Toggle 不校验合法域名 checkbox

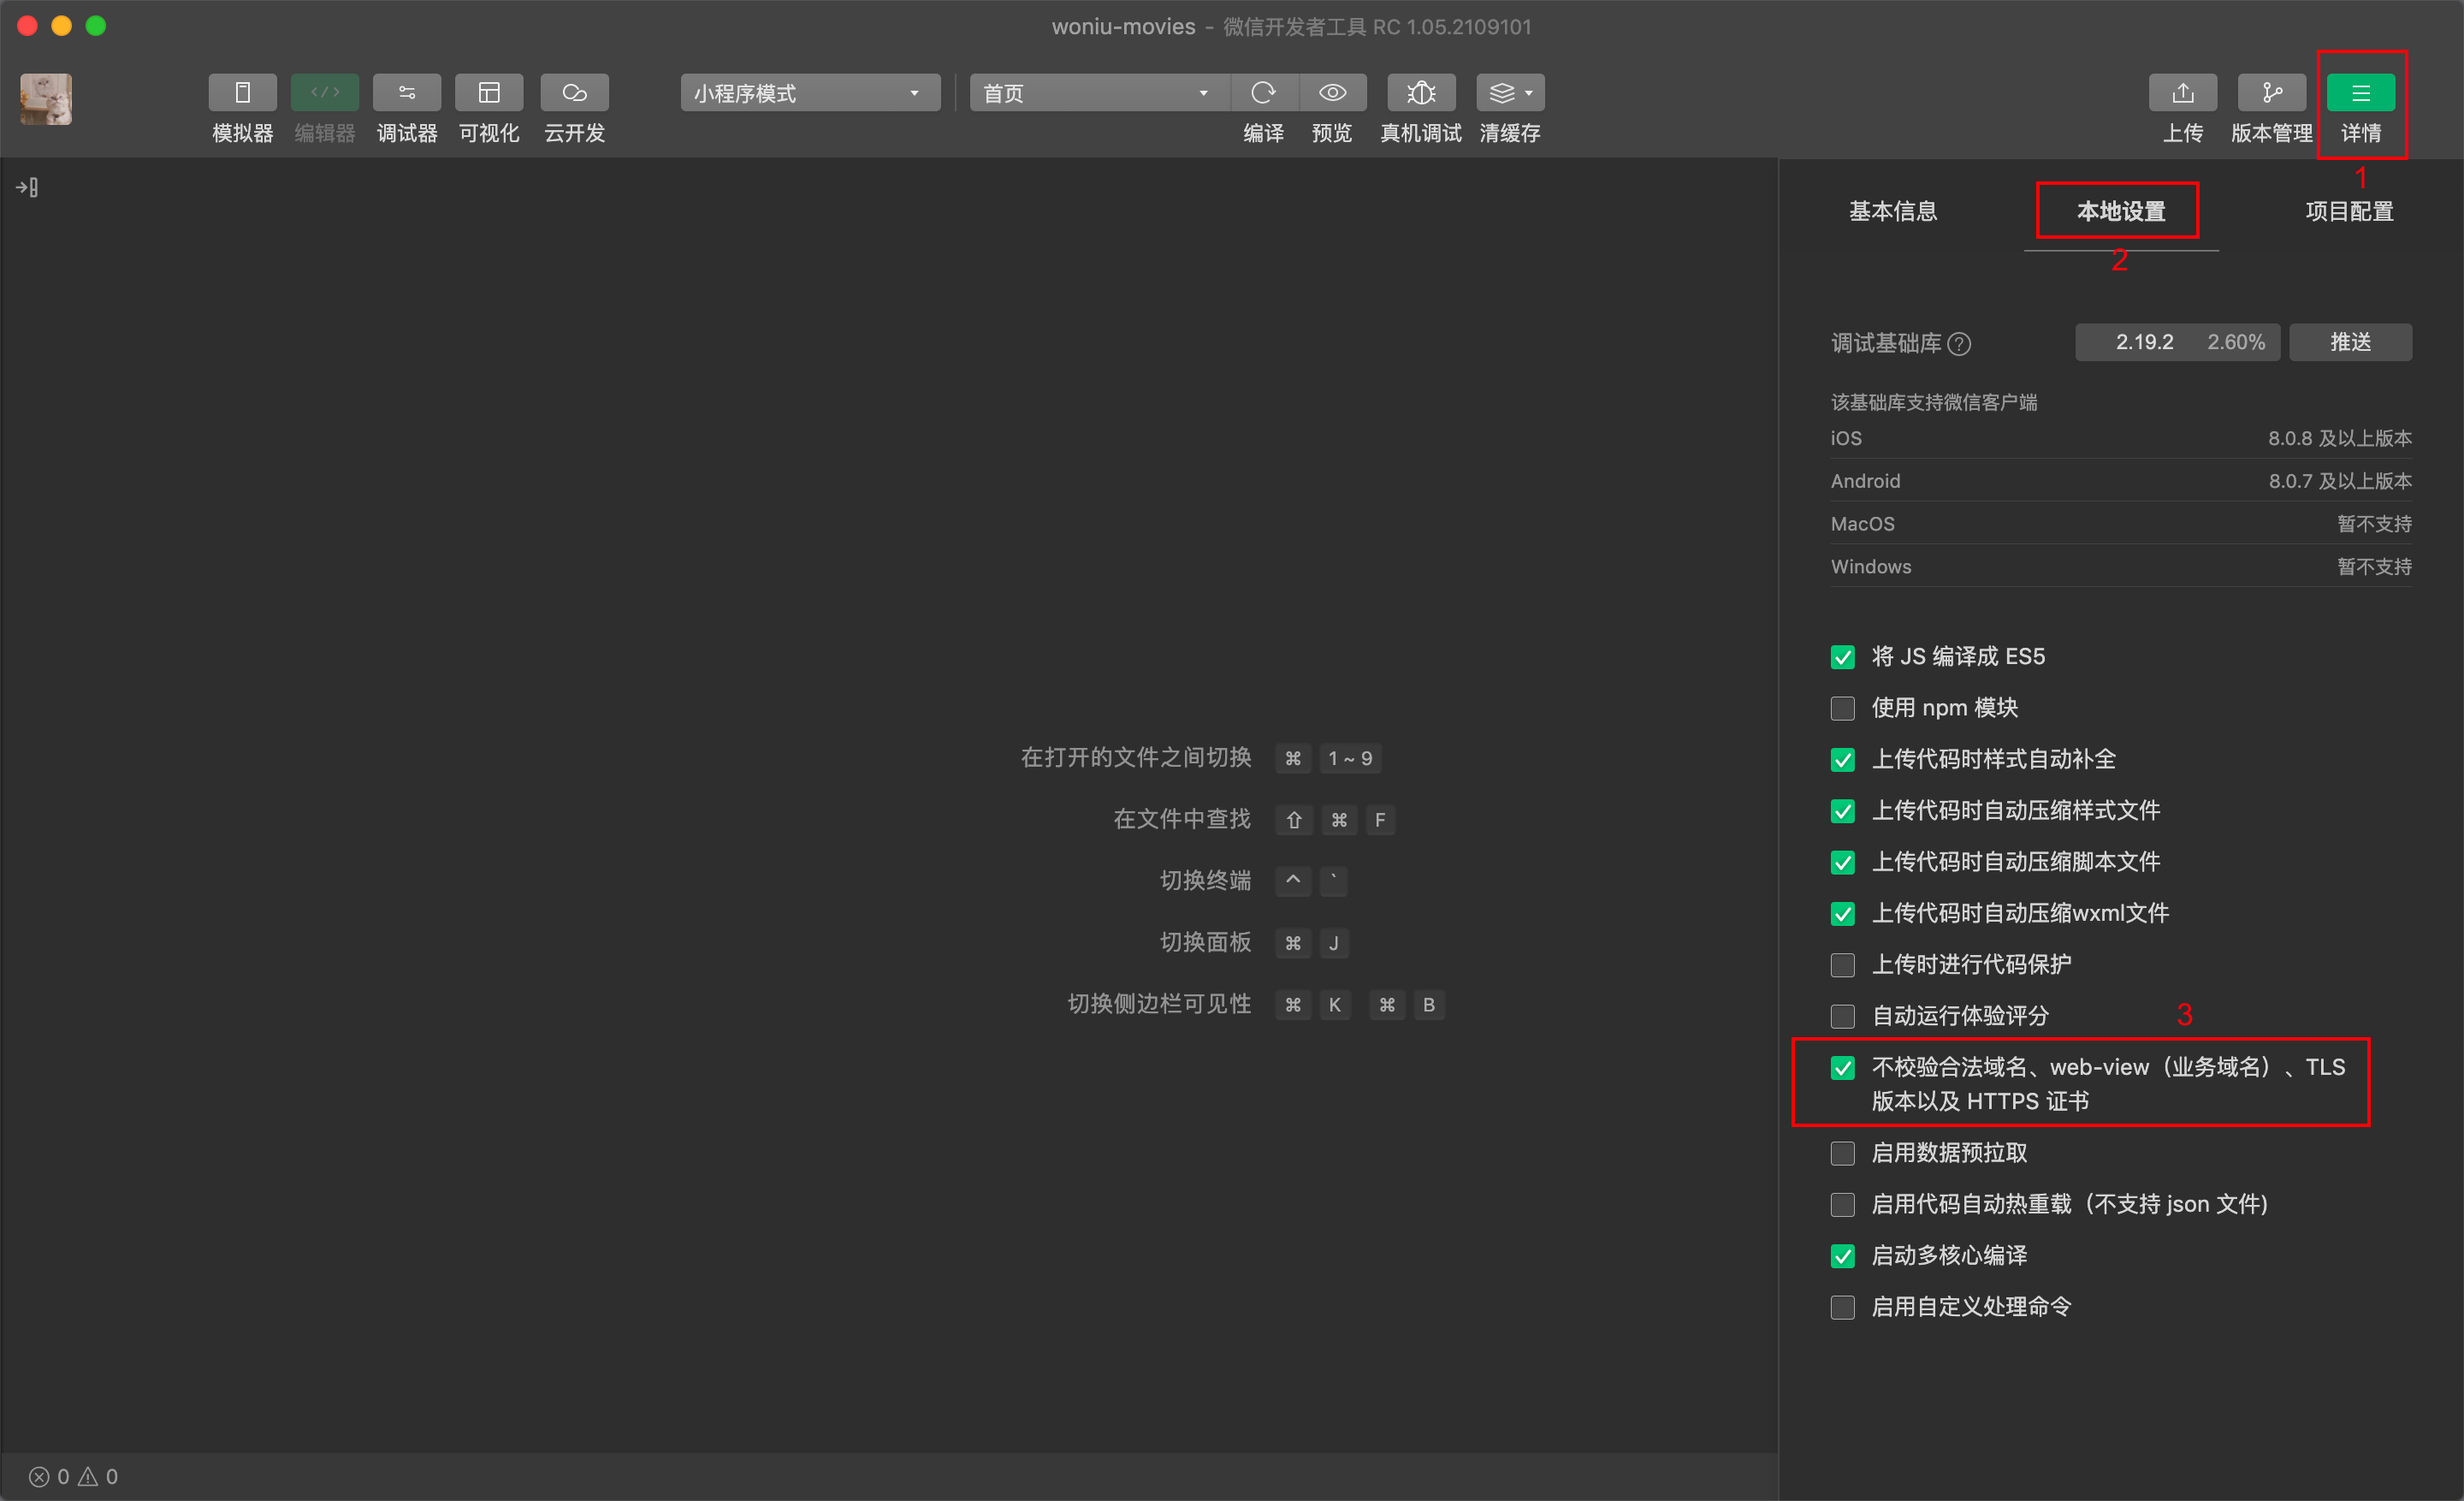[1843, 1068]
